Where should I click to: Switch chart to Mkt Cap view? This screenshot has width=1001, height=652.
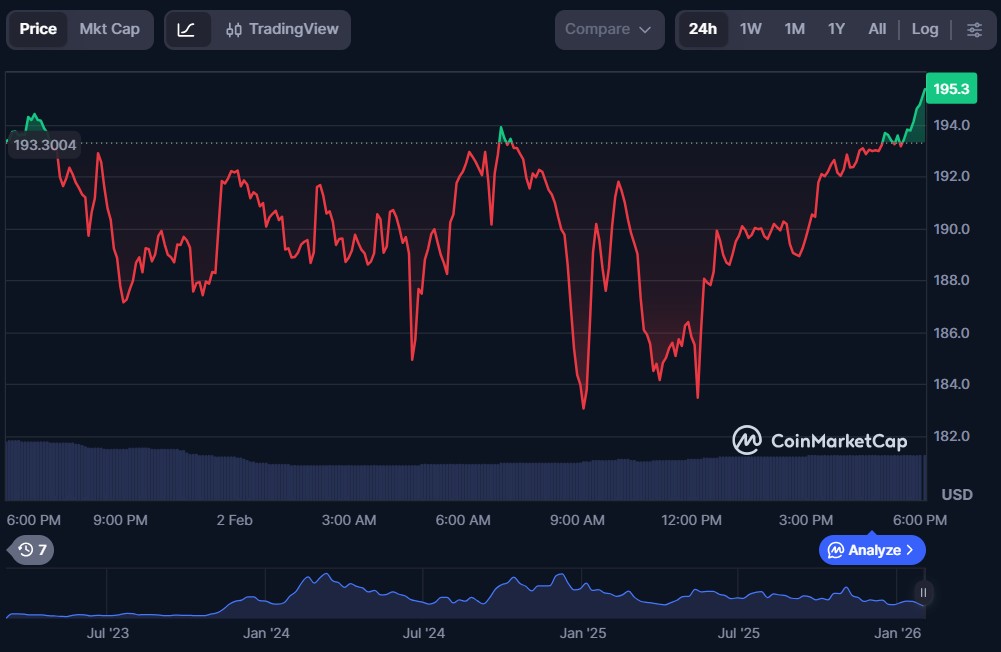coord(110,29)
